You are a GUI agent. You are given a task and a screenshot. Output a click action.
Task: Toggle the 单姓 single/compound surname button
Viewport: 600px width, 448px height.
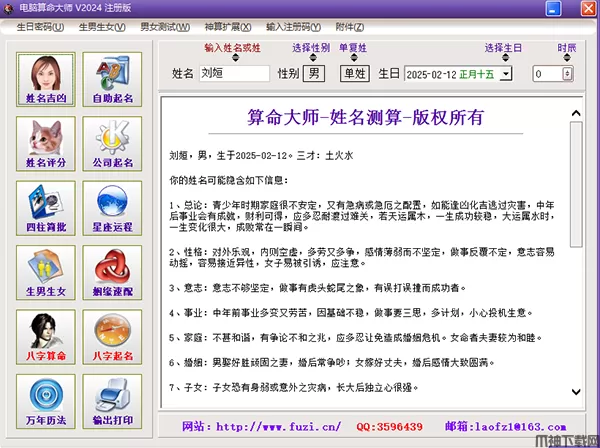click(x=355, y=73)
